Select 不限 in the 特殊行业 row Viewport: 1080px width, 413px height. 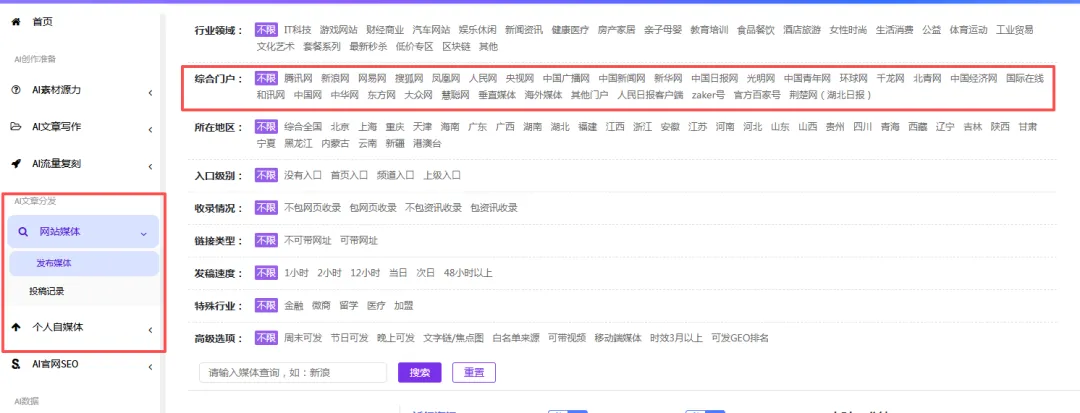point(266,305)
